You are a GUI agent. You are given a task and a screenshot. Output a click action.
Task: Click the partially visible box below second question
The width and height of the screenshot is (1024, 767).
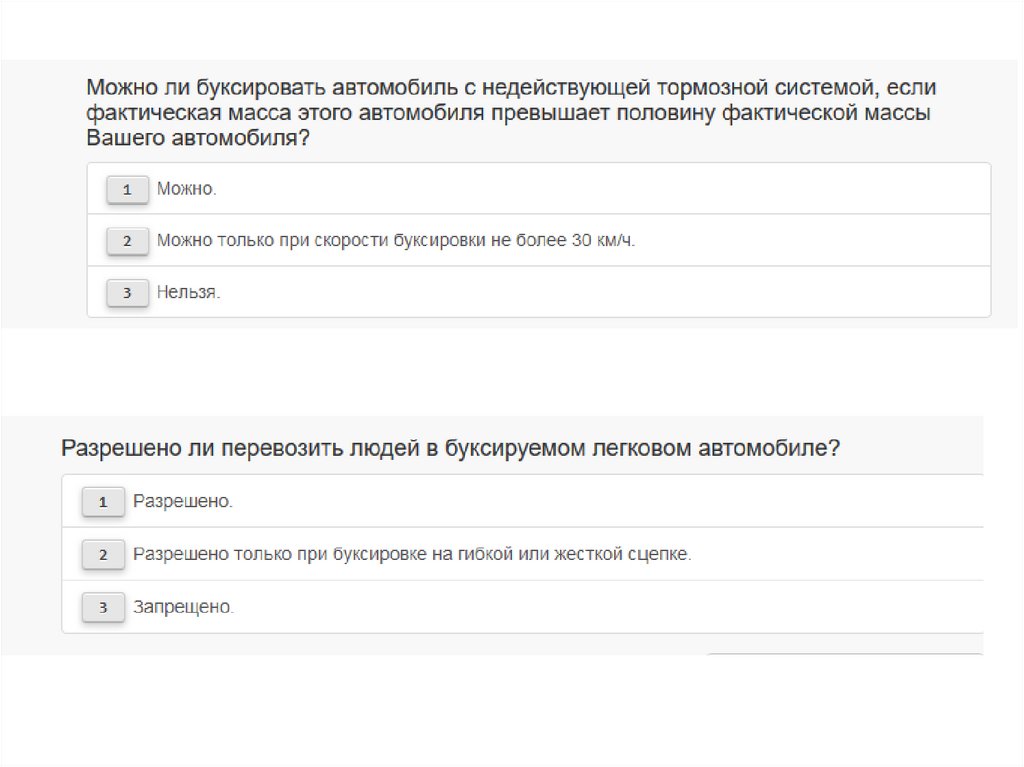845,657
